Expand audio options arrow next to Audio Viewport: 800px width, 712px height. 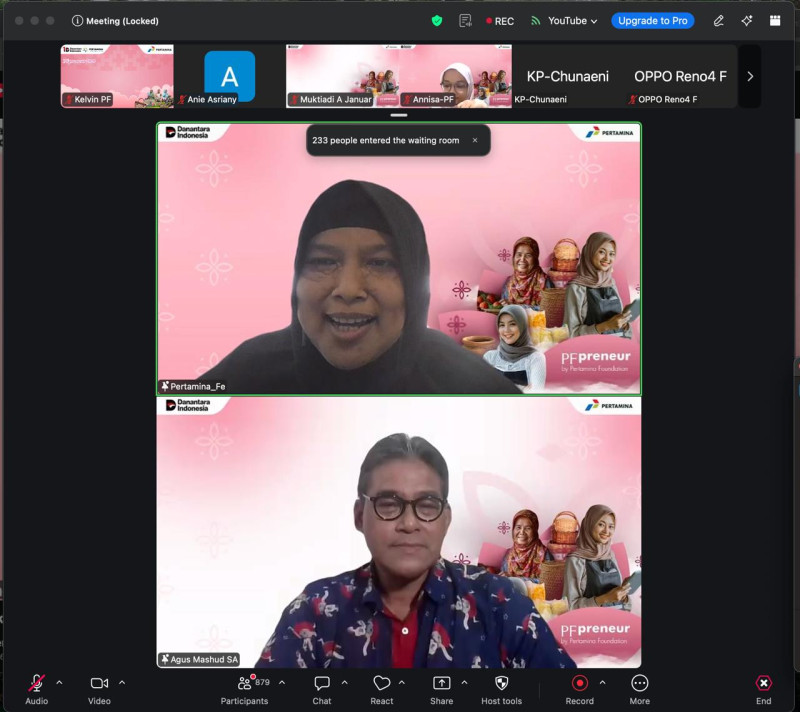(x=59, y=683)
